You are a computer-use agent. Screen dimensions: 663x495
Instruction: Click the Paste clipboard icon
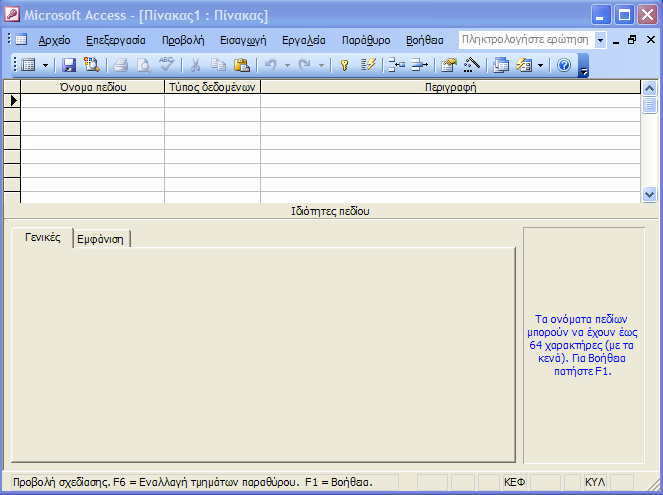coord(242,65)
